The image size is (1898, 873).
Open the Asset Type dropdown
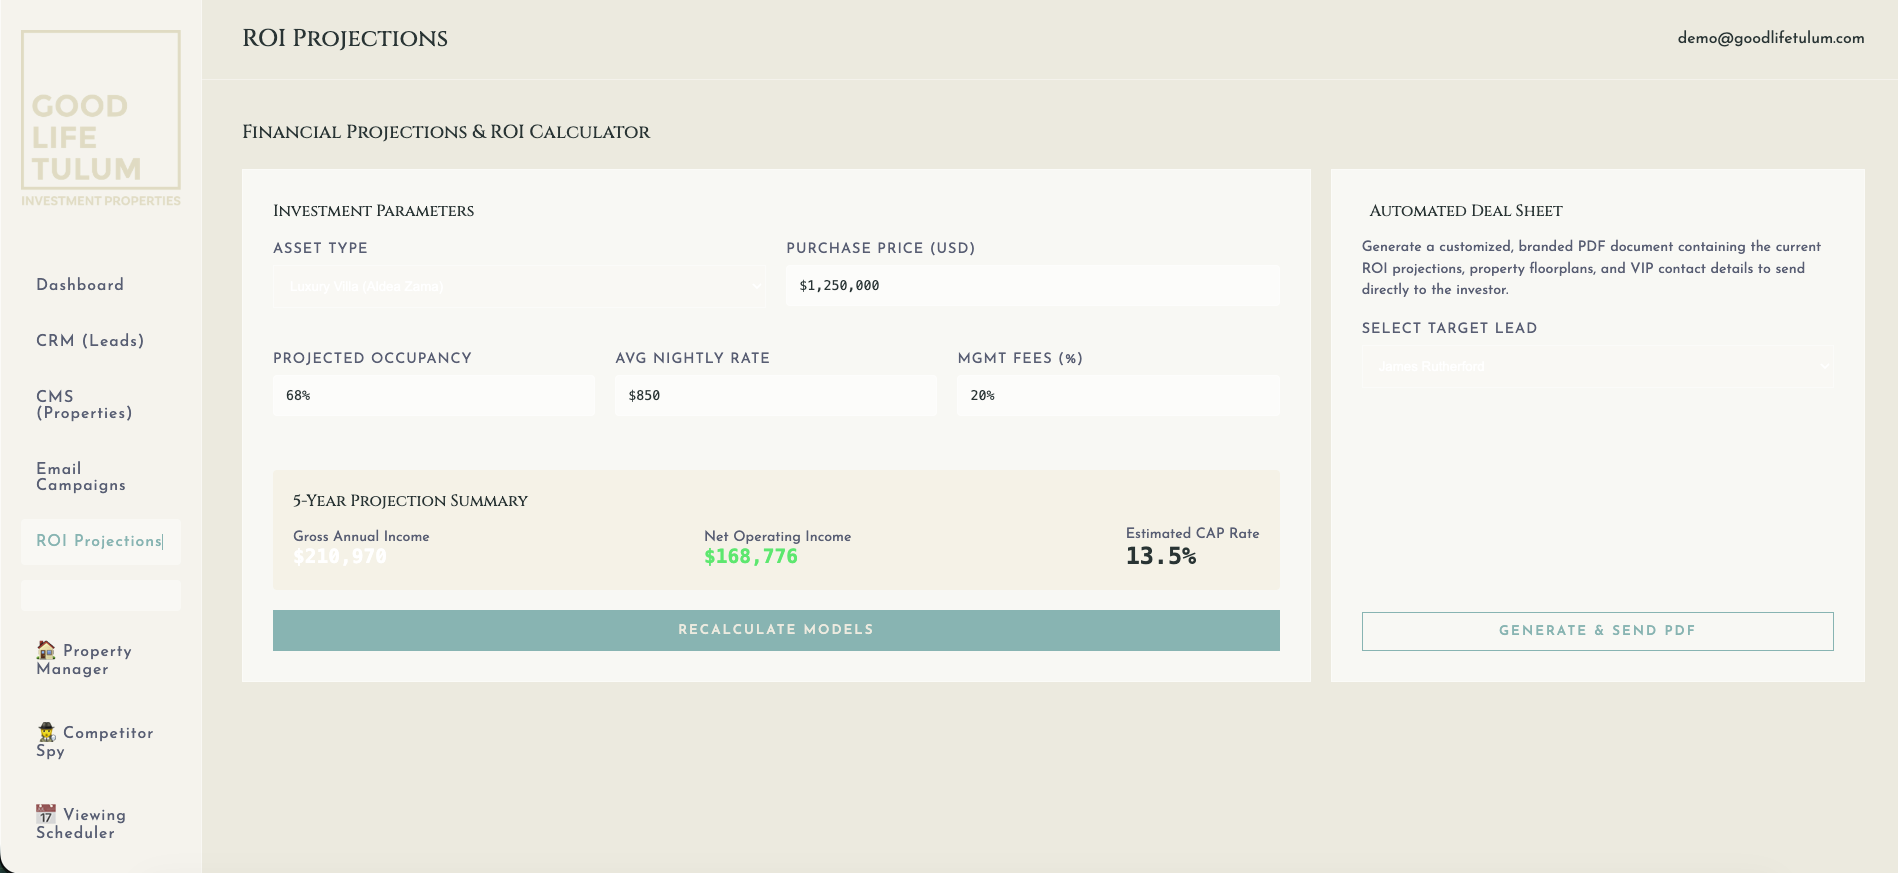518,287
